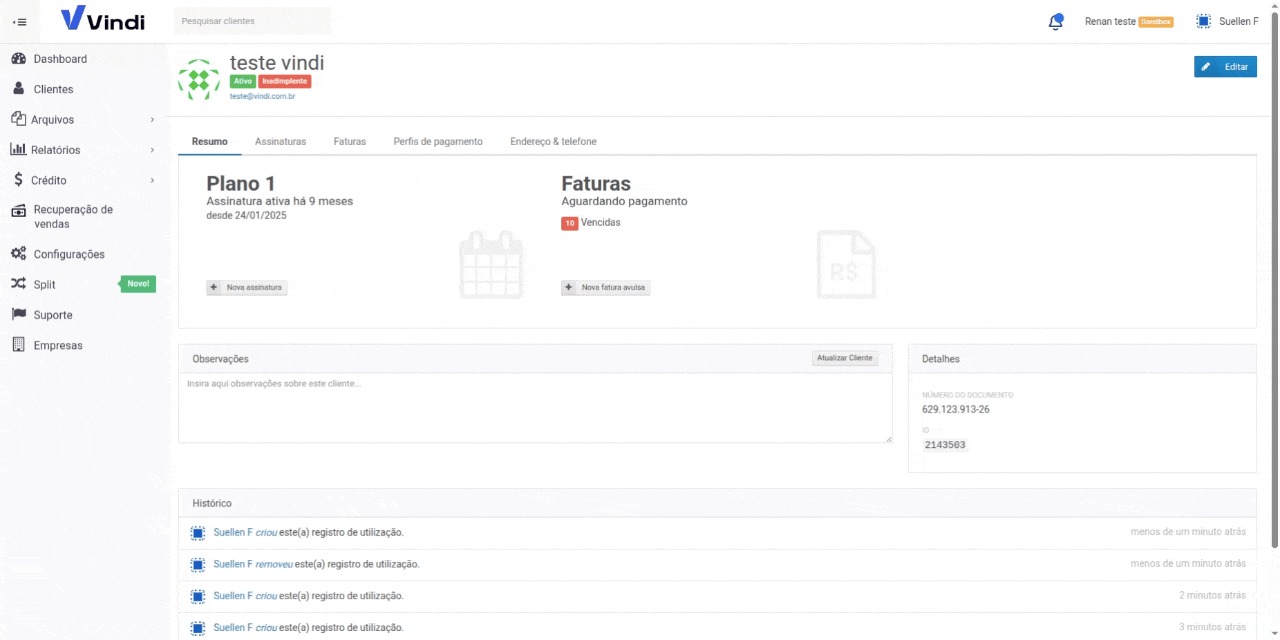Image resolution: width=1280 pixels, height=640 pixels.
Task: Click the teste@vindi.com.br email link
Action: coord(262,96)
